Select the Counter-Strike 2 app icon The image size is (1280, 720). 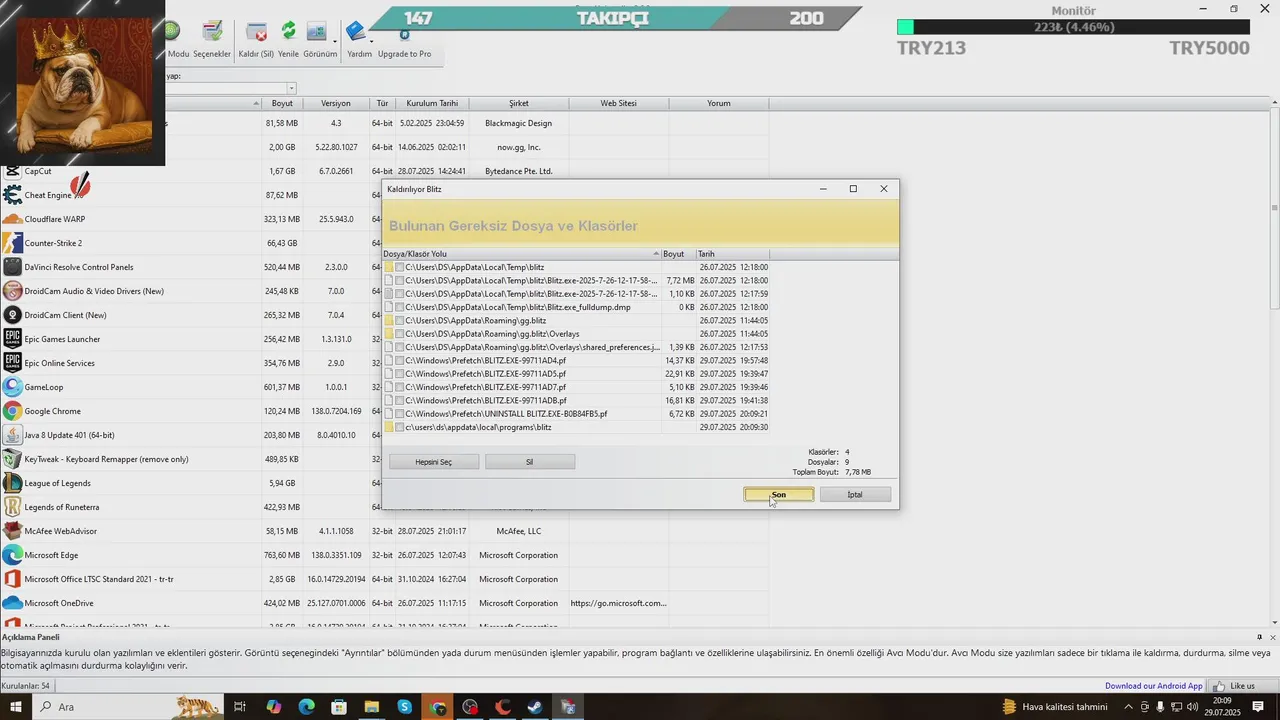pos(12,243)
